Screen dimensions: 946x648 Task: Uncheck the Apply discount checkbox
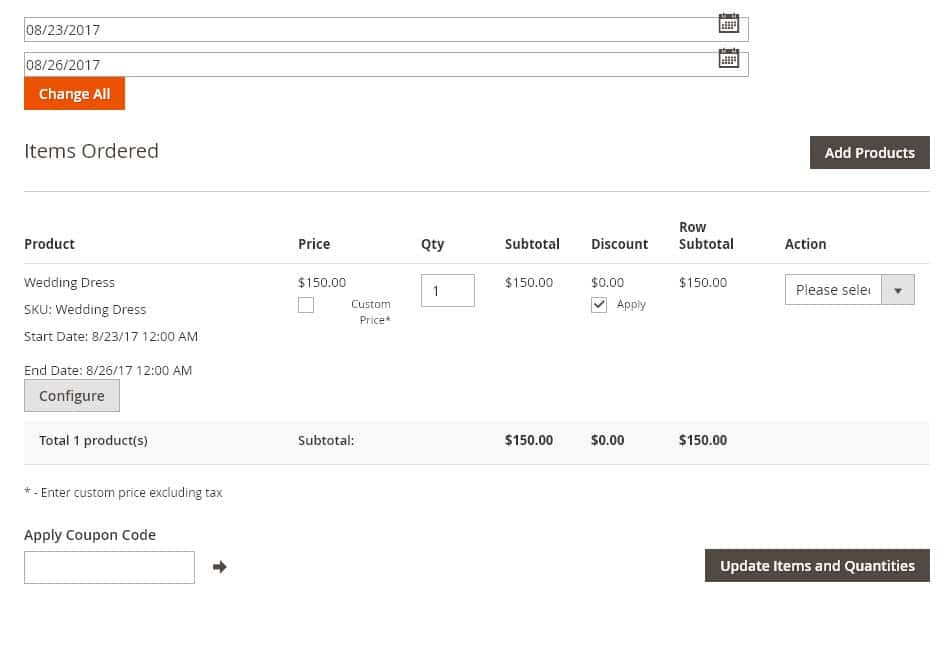point(599,305)
